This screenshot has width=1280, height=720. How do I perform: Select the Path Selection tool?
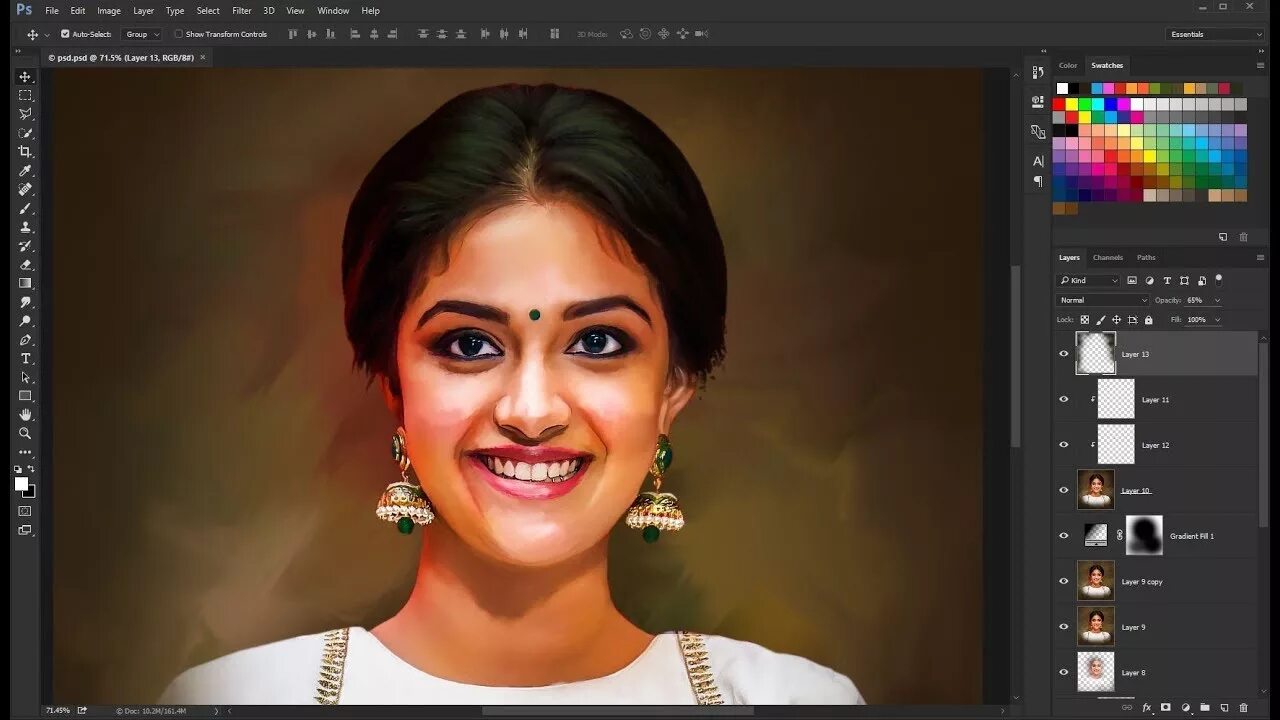click(25, 377)
